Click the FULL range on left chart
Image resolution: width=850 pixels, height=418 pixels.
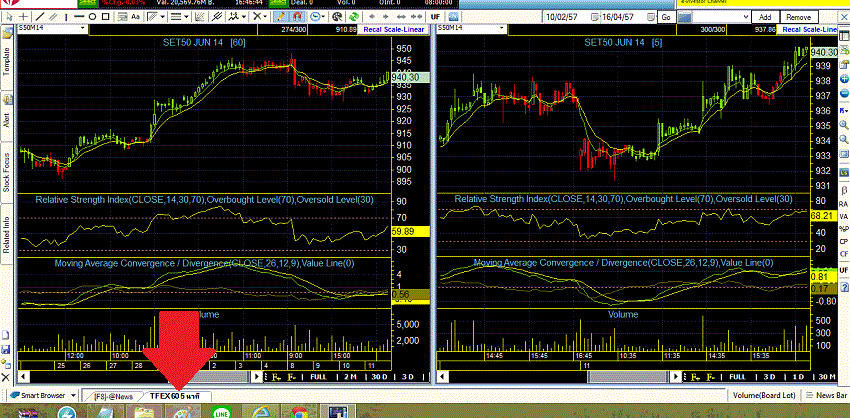tap(318, 376)
